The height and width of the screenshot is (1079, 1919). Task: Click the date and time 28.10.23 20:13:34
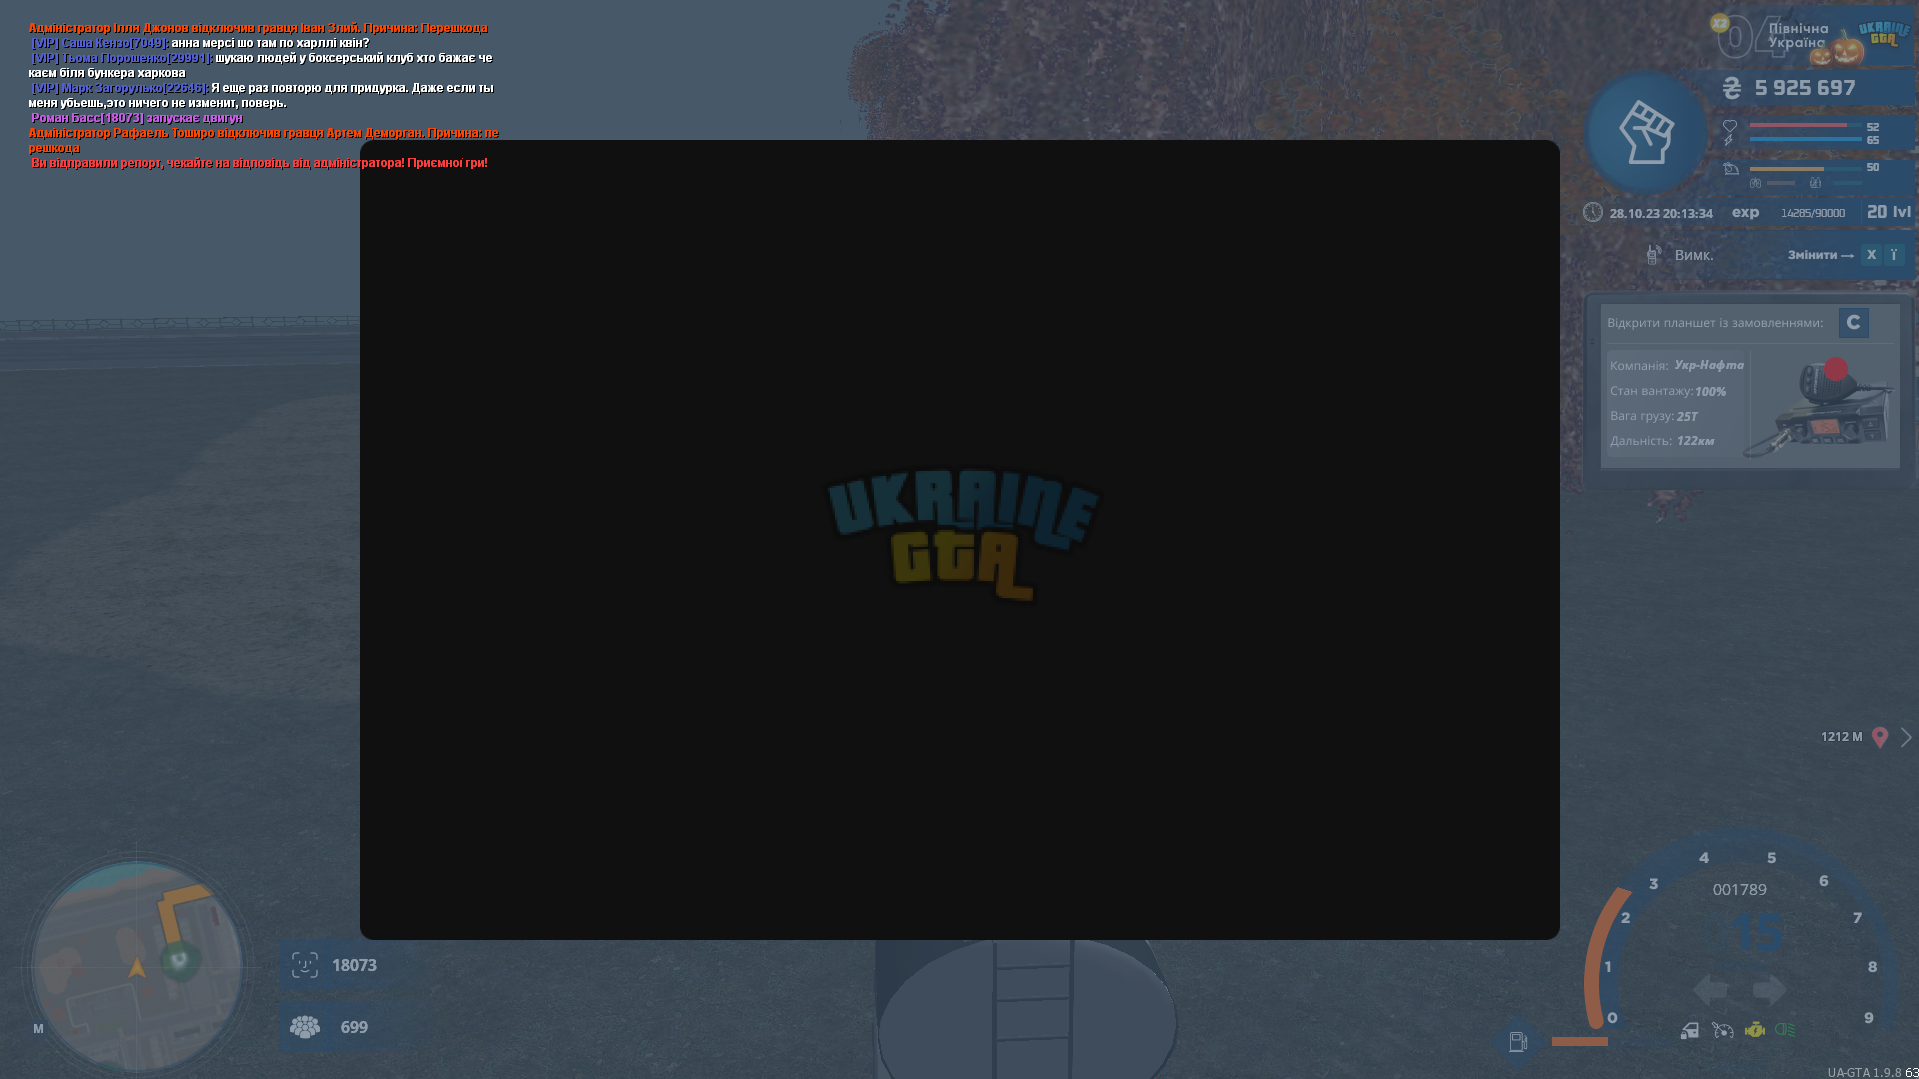coord(1661,213)
